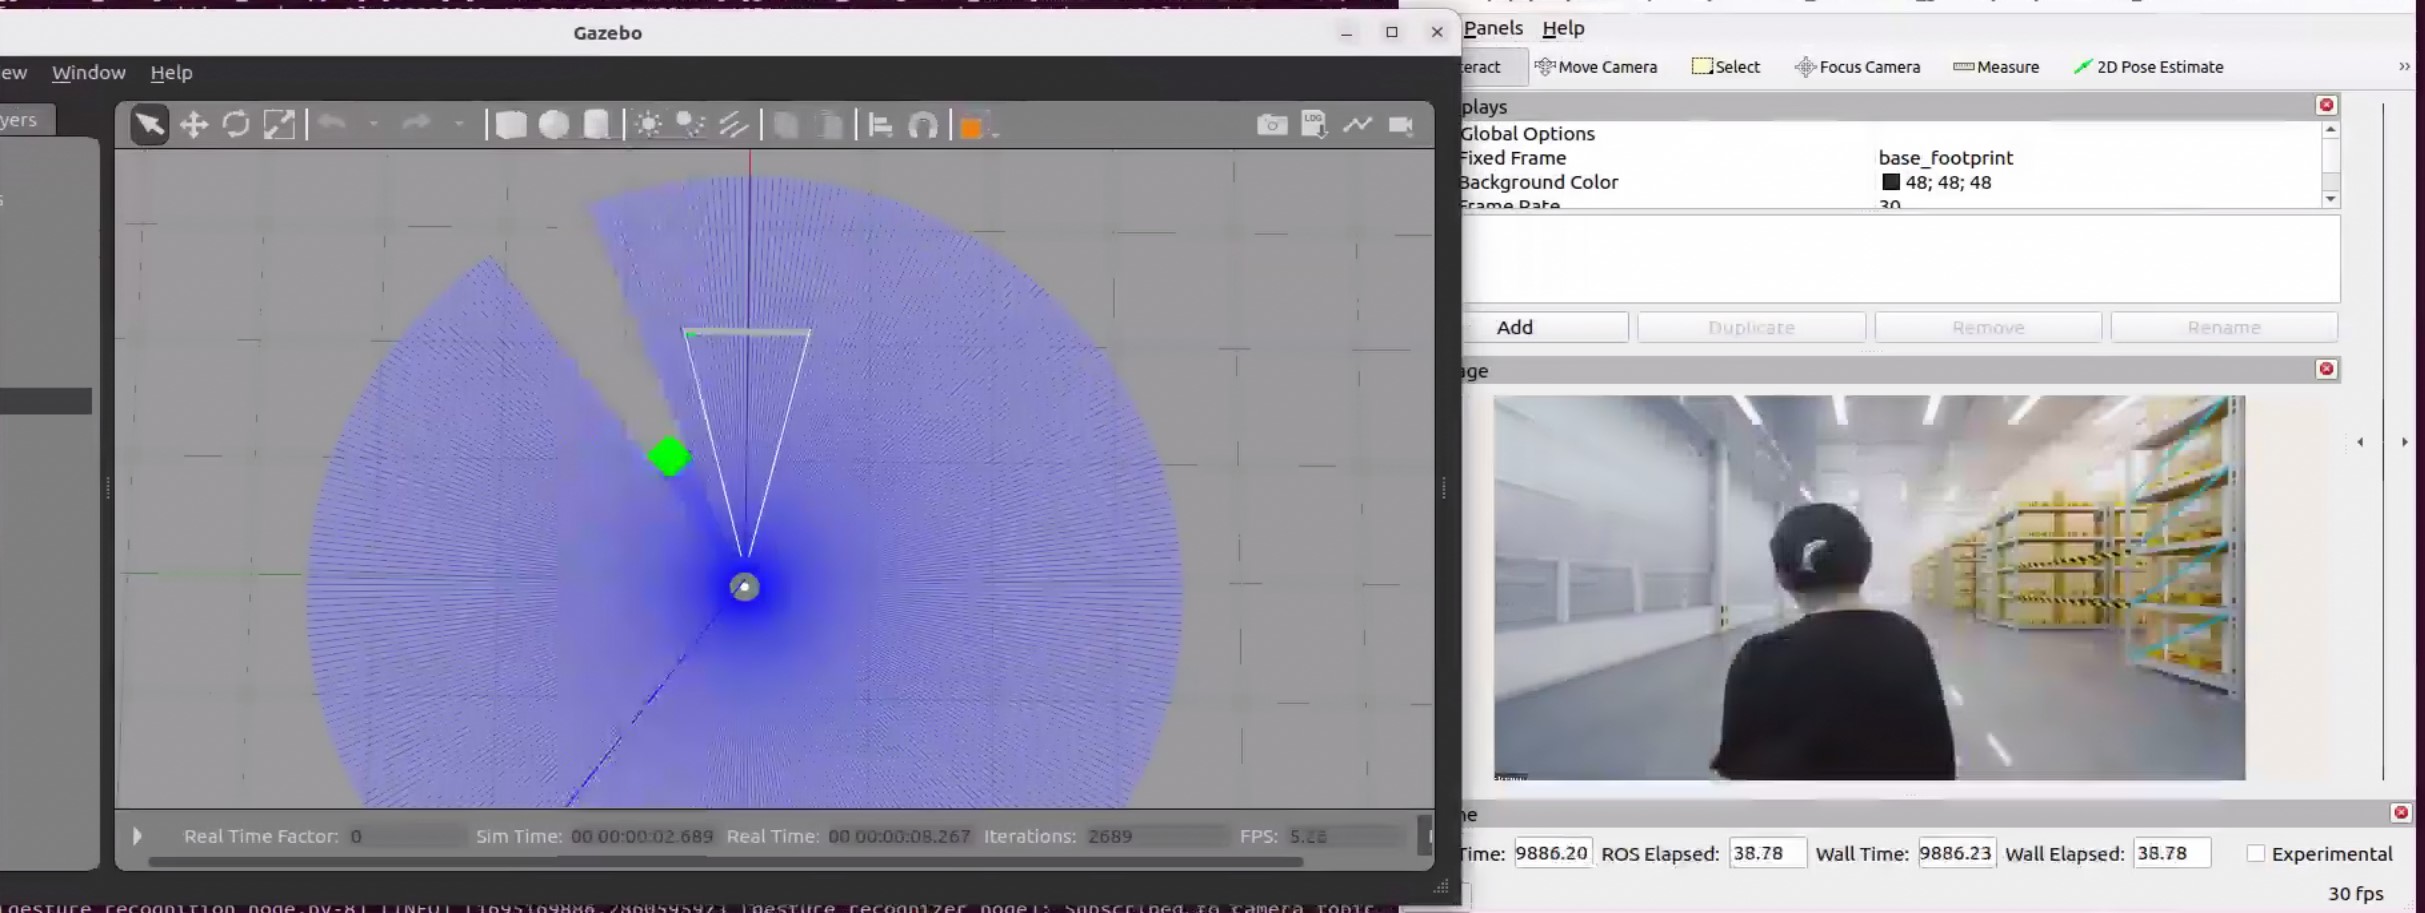2425x913 pixels.
Task: Activate the 2D Pose Estimate tool
Action: click(2149, 67)
